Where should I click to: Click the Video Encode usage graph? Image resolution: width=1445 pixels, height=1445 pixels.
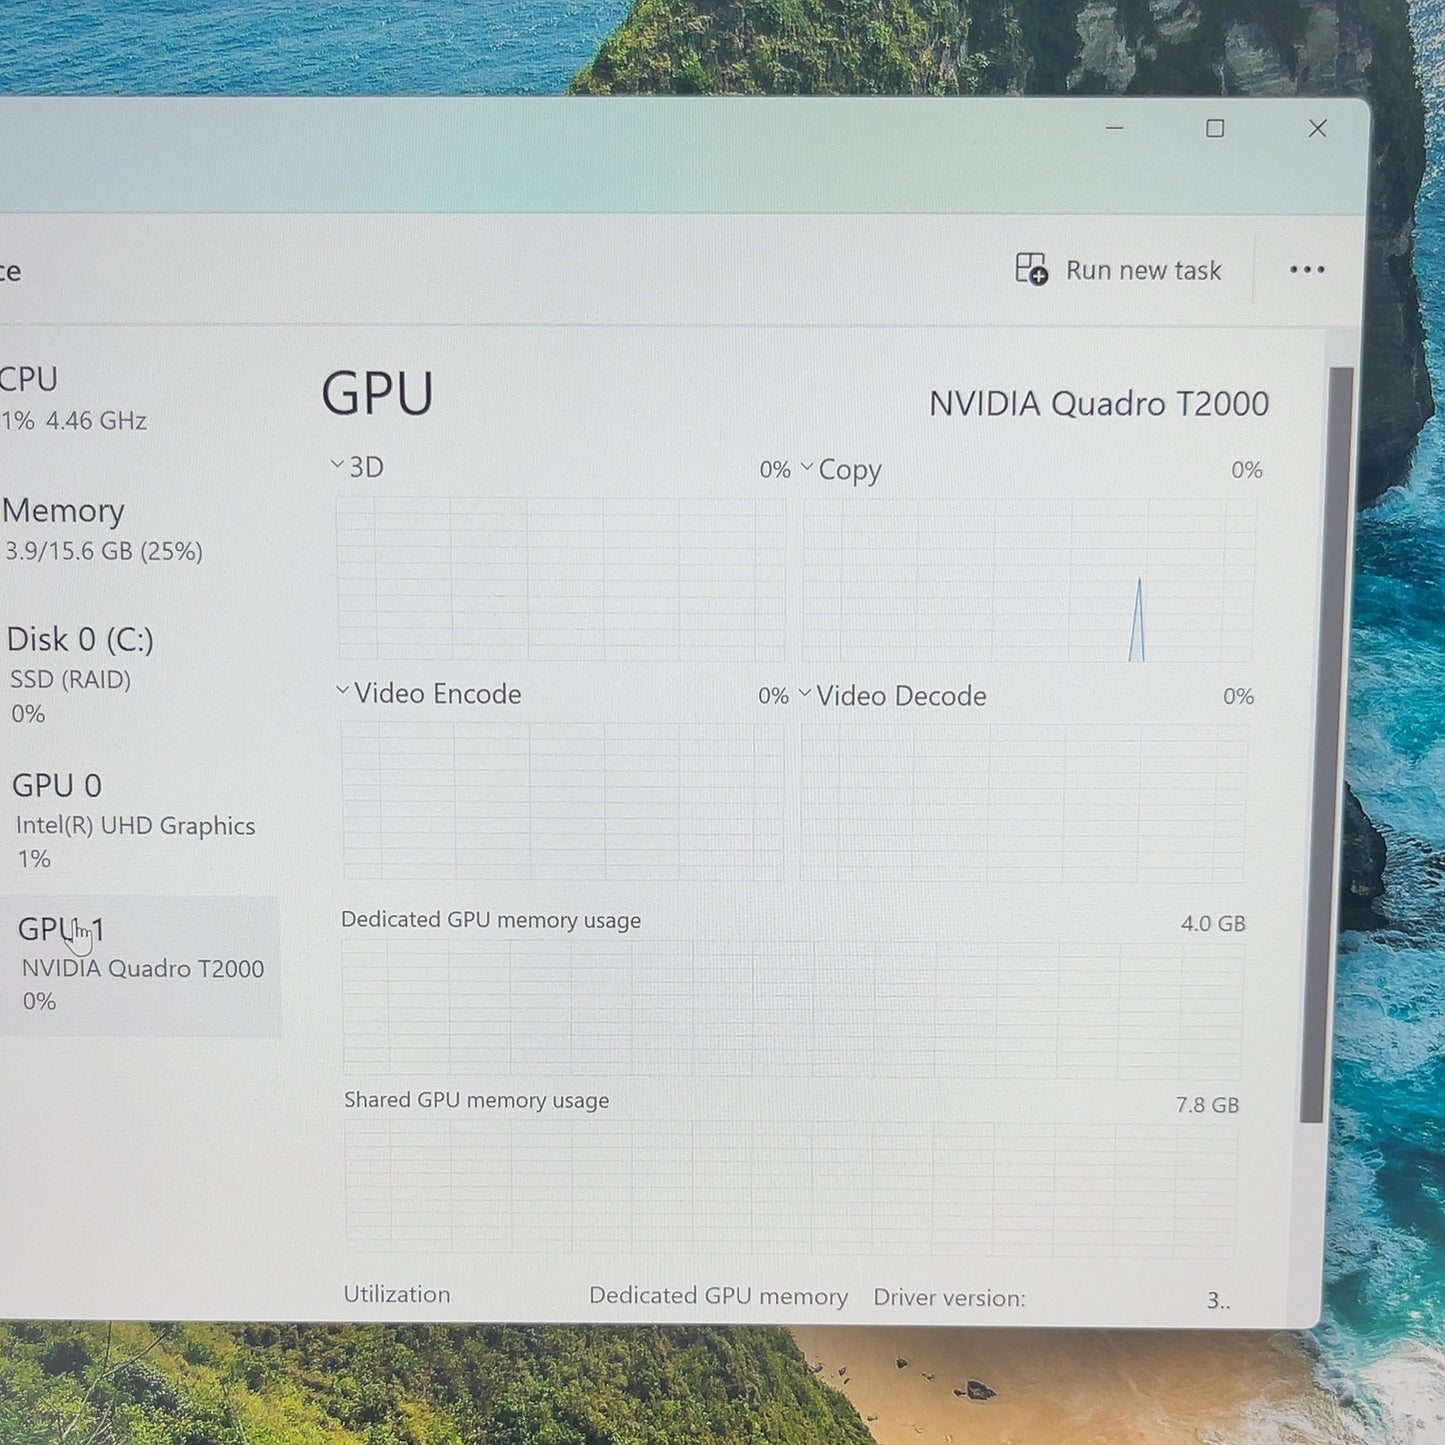[563, 801]
